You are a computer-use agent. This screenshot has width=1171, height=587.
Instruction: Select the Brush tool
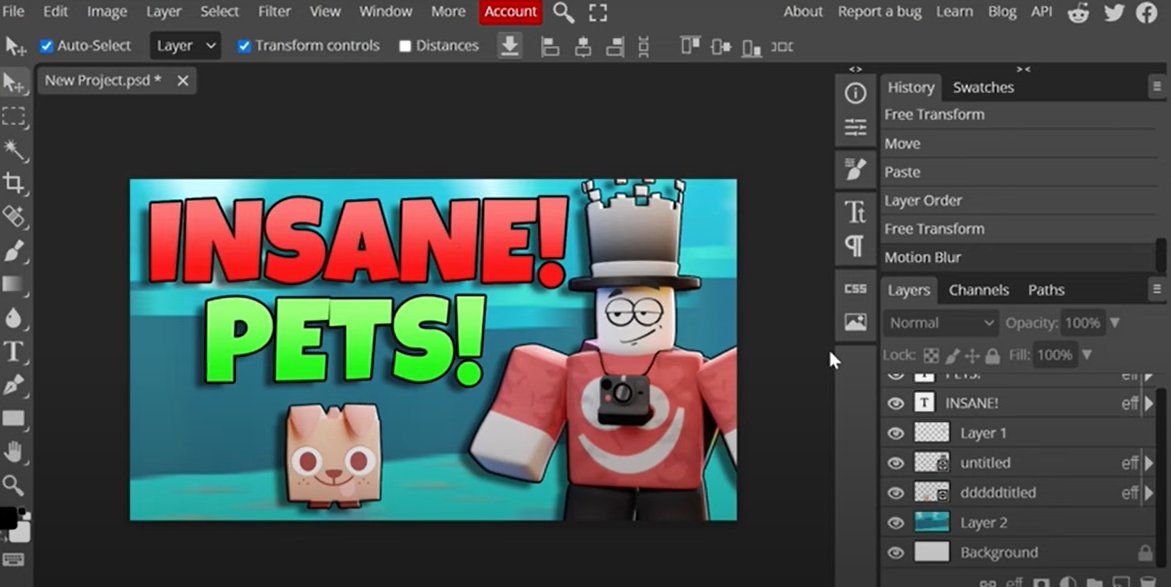click(x=13, y=250)
